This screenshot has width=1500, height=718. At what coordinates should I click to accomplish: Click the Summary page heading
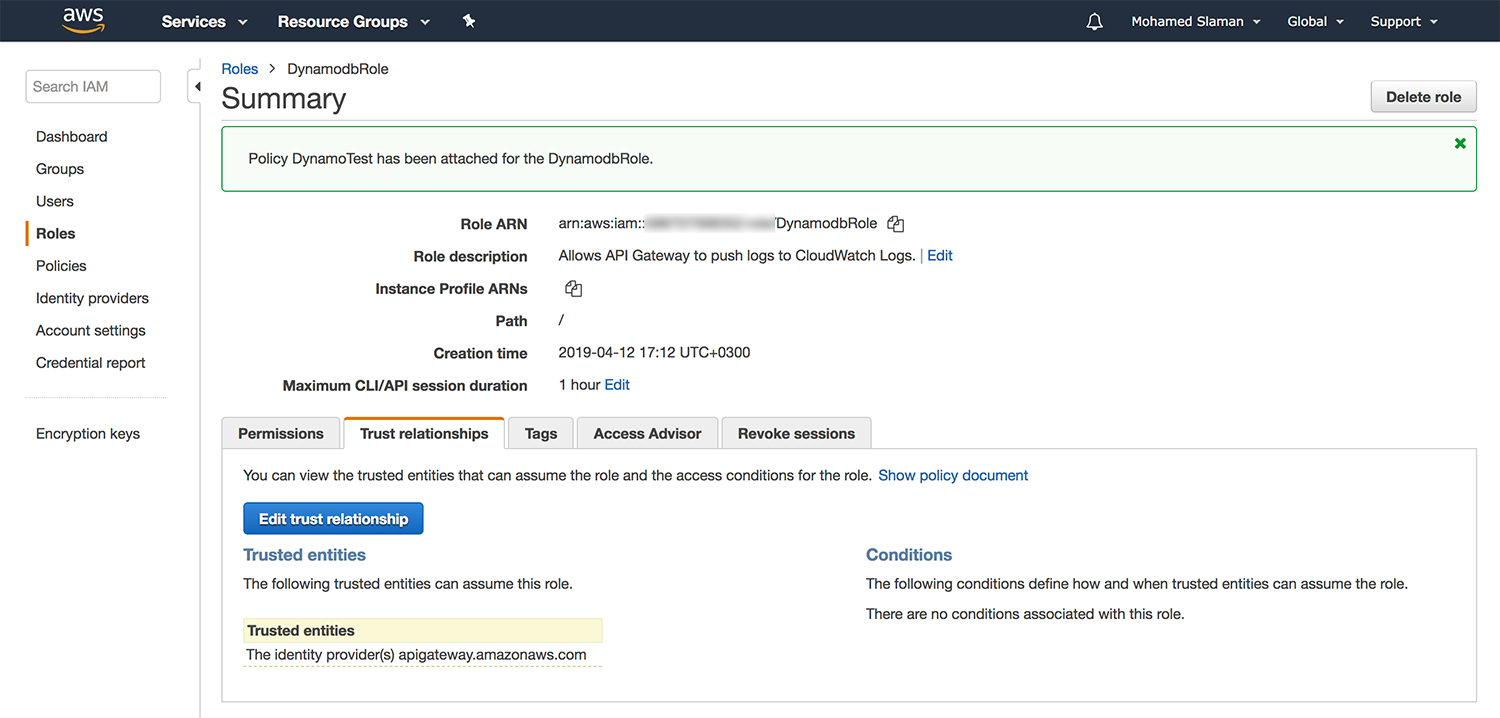(284, 98)
